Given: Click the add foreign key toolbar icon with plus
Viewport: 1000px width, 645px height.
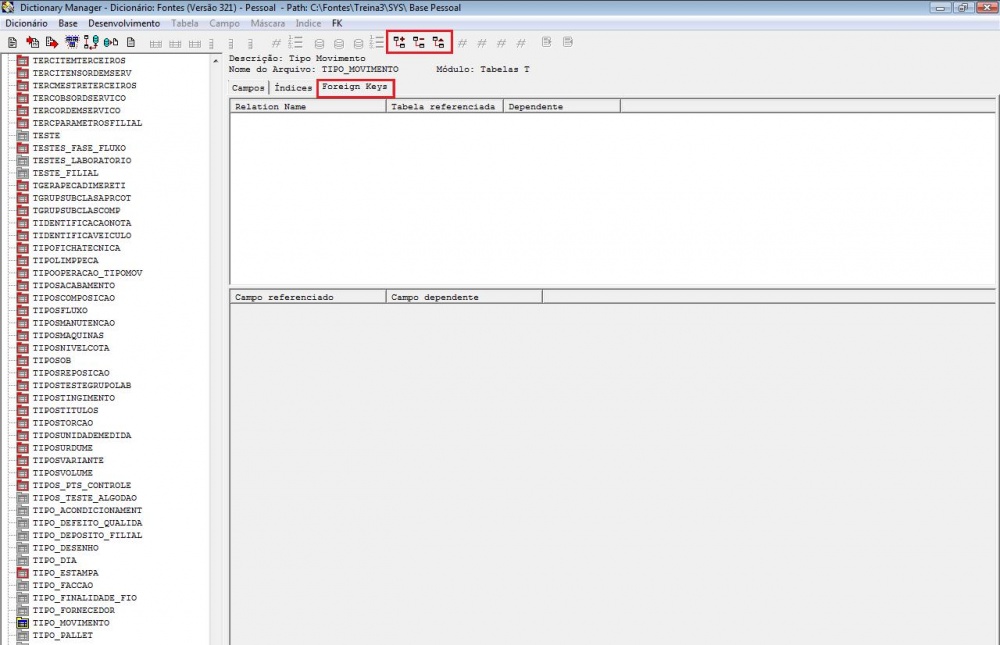Looking at the screenshot, I should coord(399,42).
